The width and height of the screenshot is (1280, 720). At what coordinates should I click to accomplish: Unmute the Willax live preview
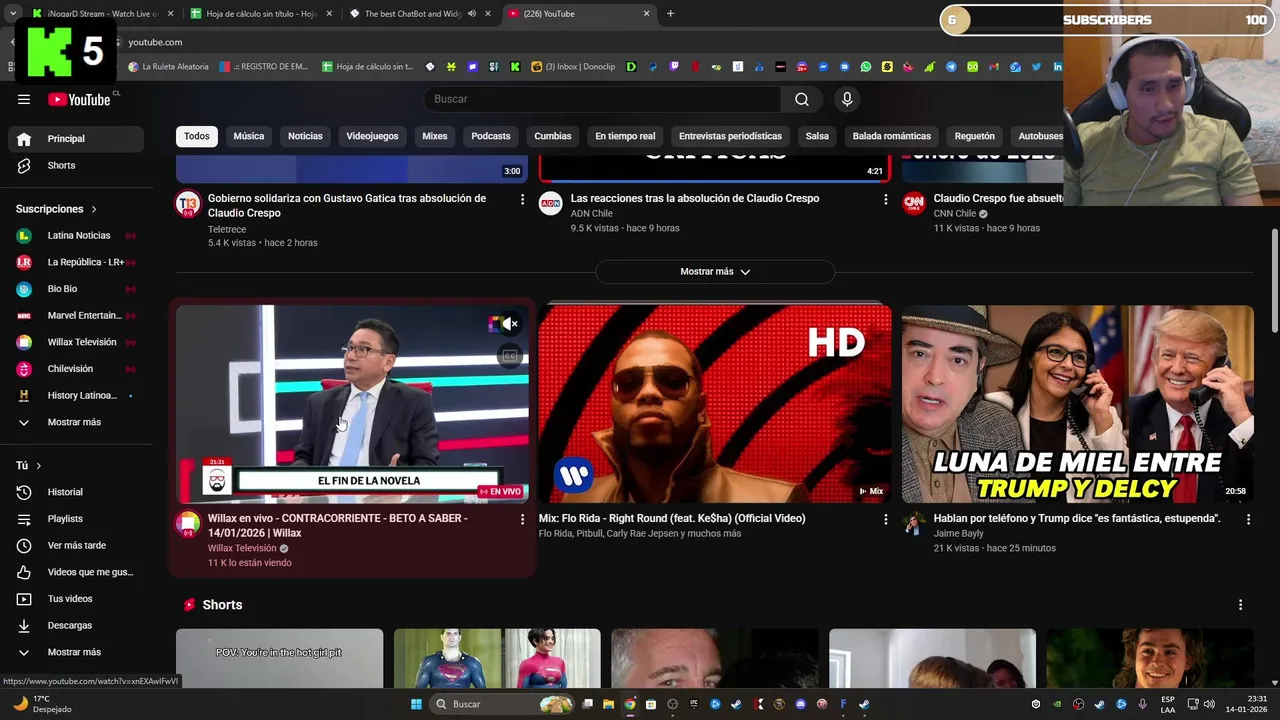click(510, 324)
